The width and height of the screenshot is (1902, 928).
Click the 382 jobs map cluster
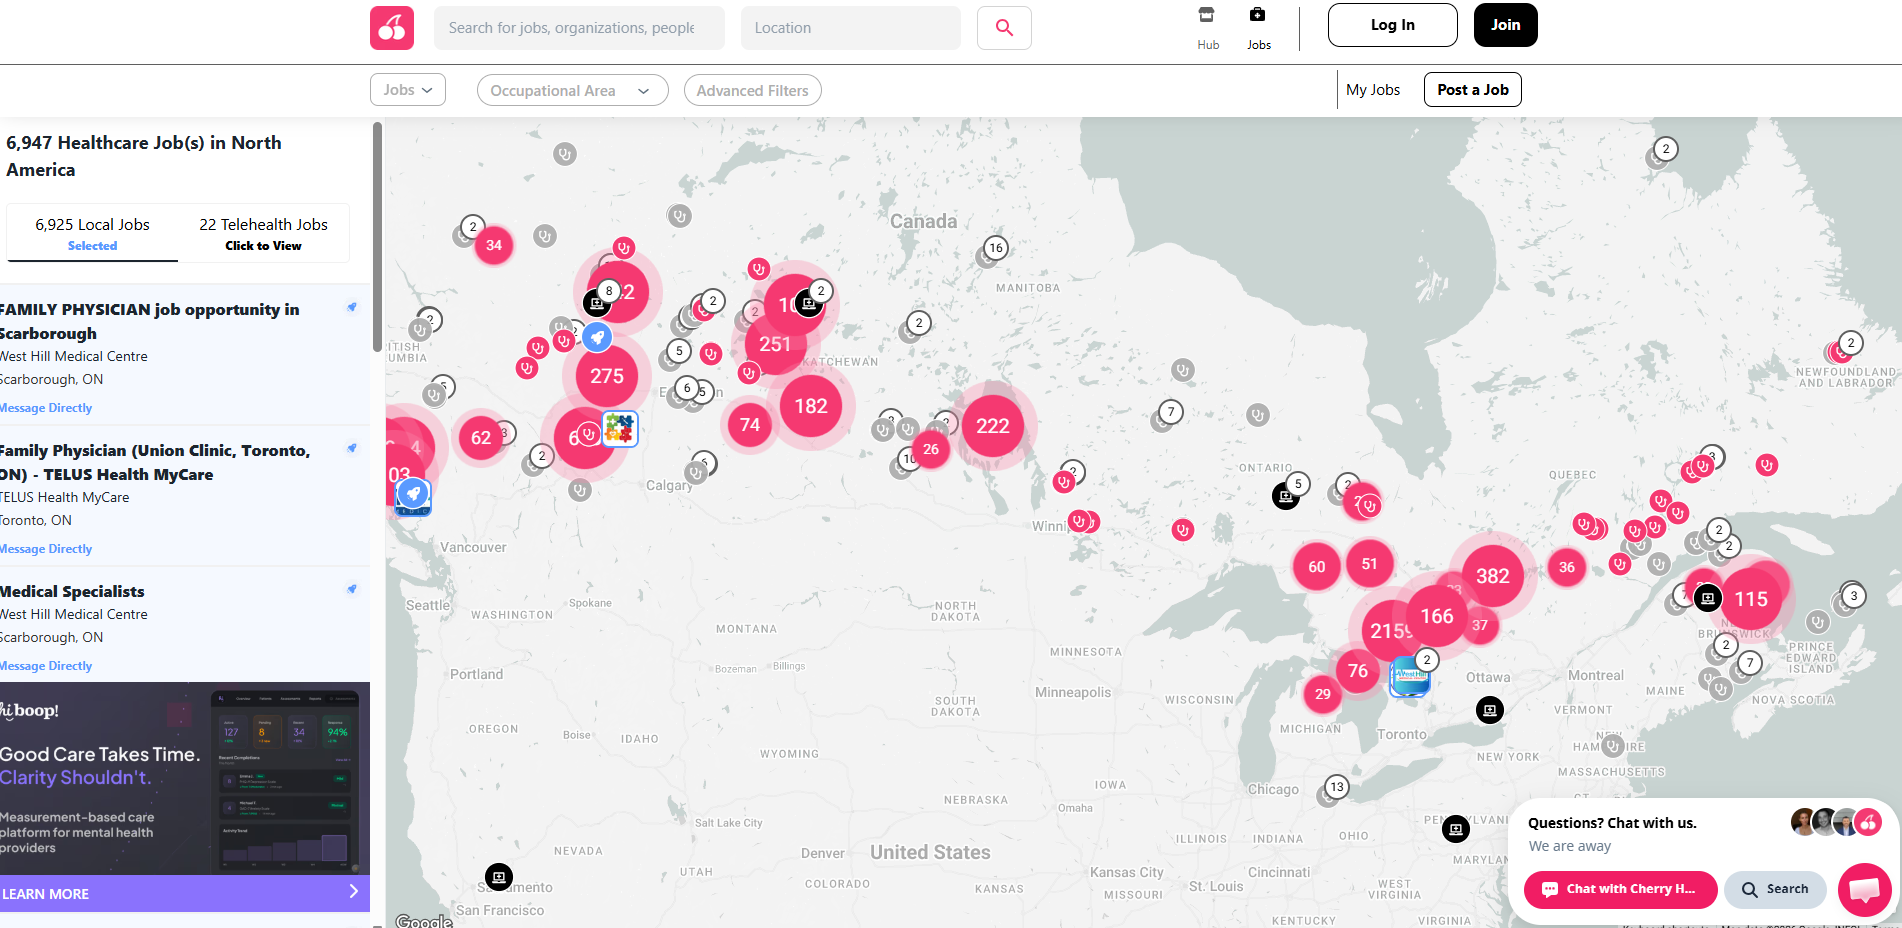point(1492,576)
